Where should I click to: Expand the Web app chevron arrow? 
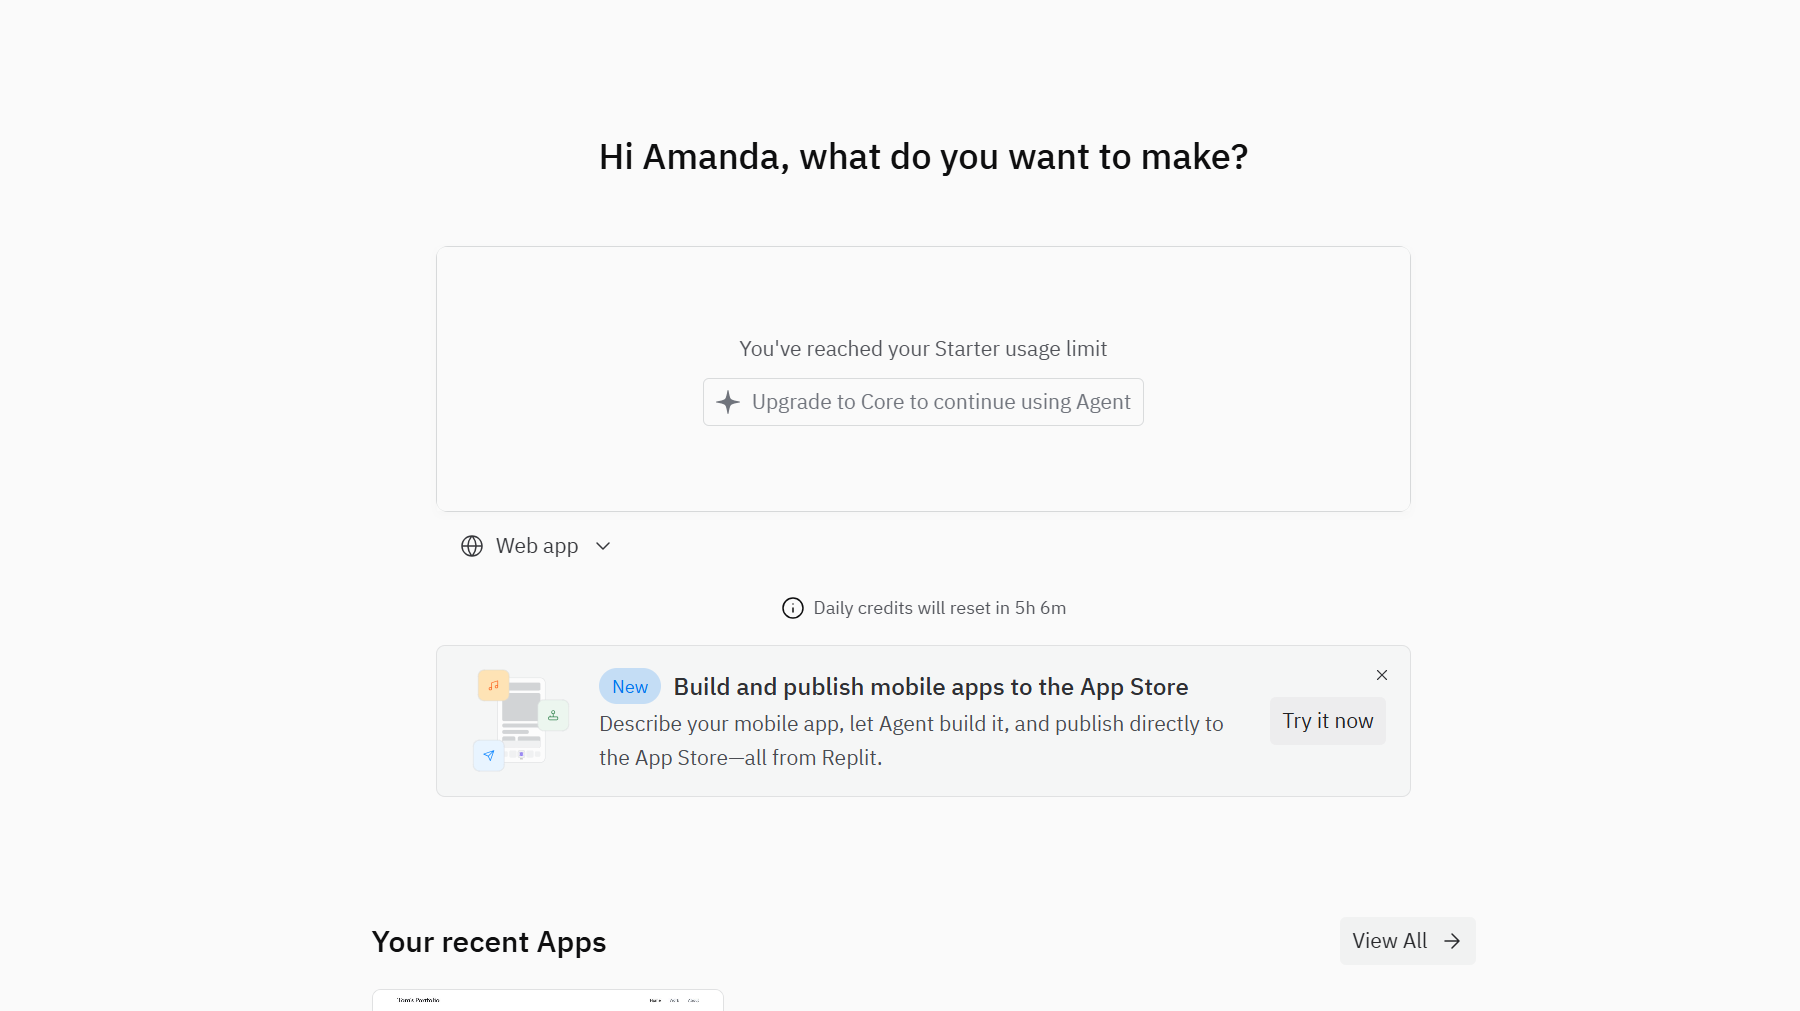[603, 546]
